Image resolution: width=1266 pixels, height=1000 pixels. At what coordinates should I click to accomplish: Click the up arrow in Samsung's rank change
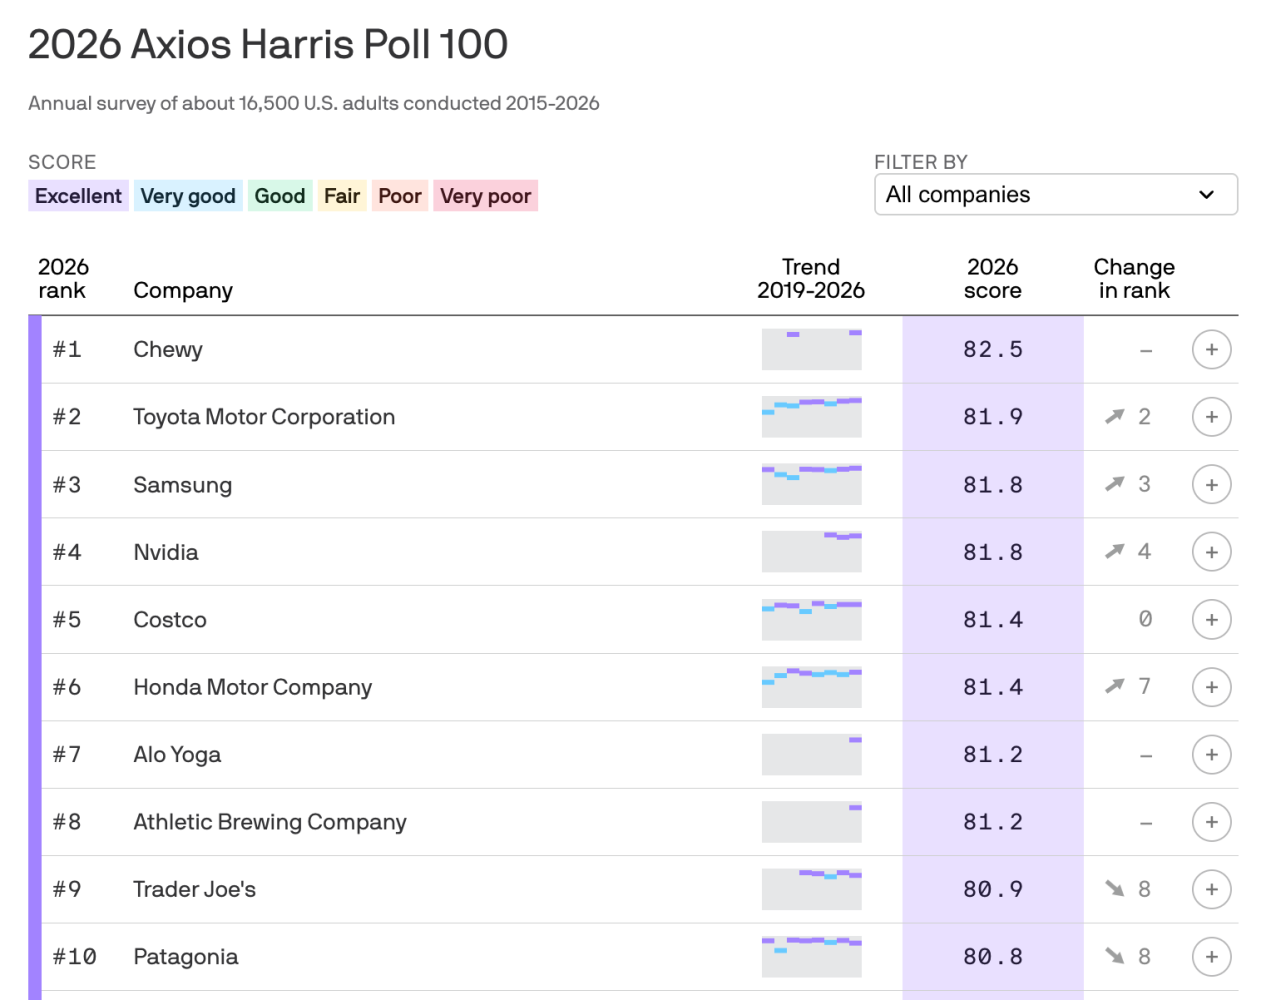click(x=1114, y=484)
